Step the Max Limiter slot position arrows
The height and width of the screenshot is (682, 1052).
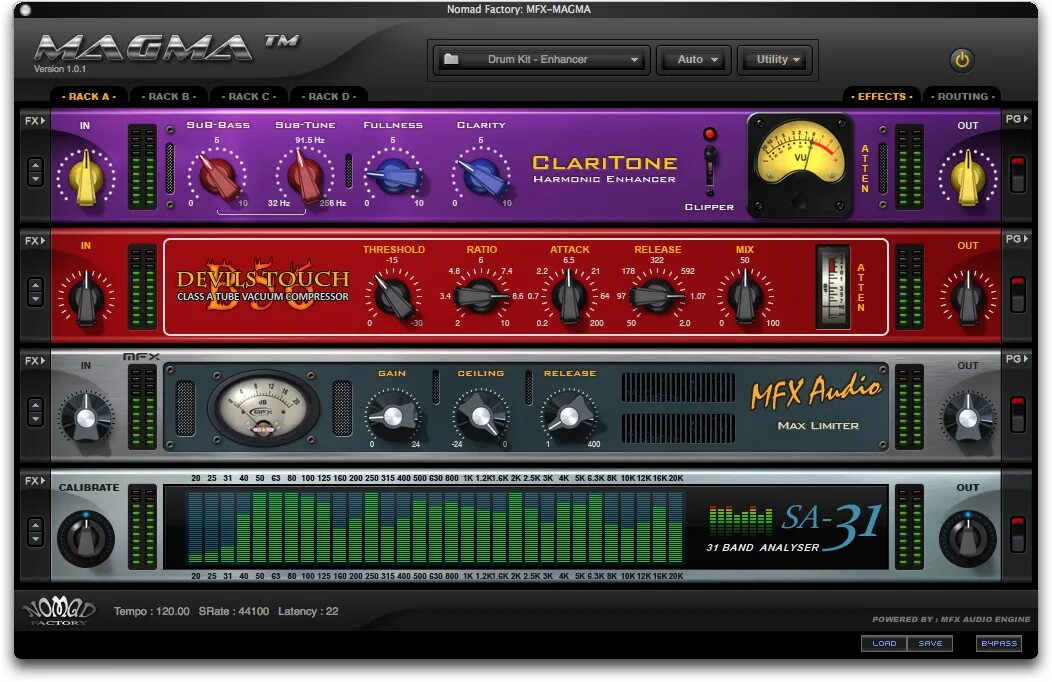(35, 412)
